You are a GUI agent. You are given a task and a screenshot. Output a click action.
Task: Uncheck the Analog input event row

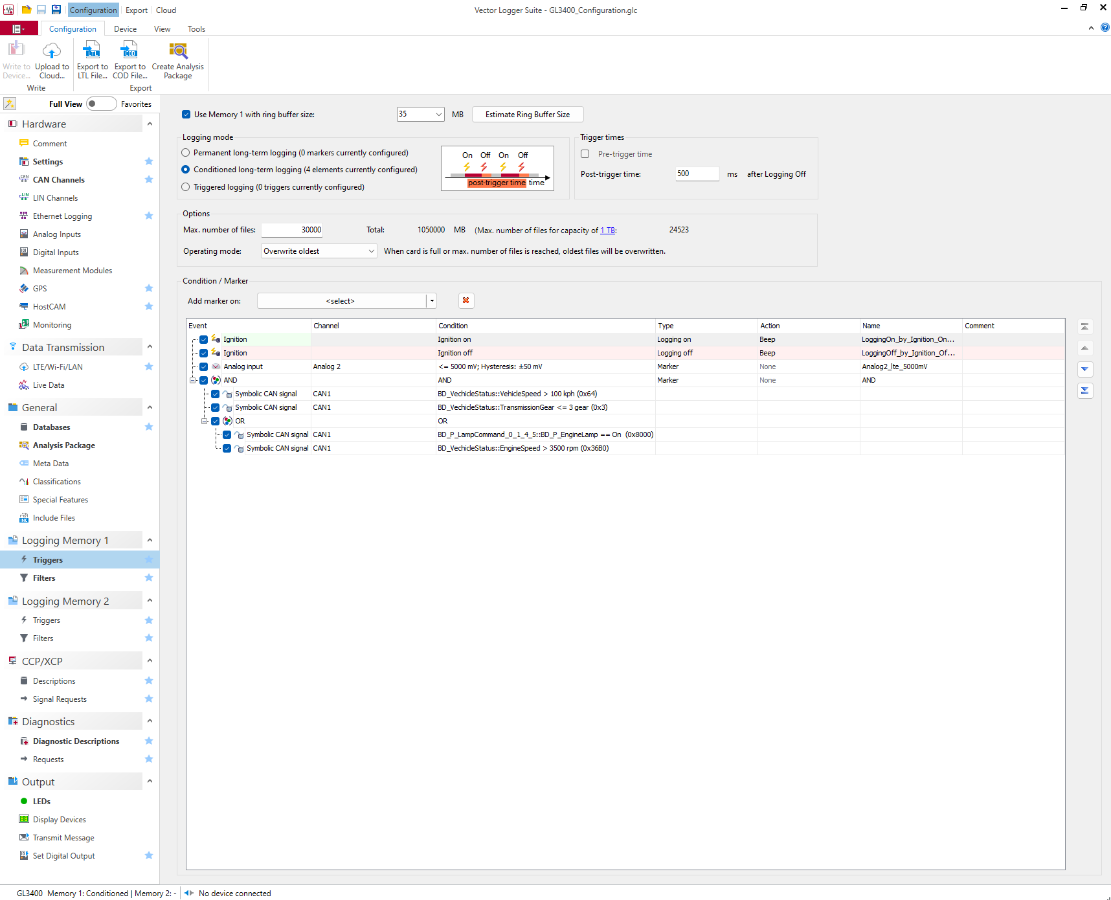click(204, 366)
